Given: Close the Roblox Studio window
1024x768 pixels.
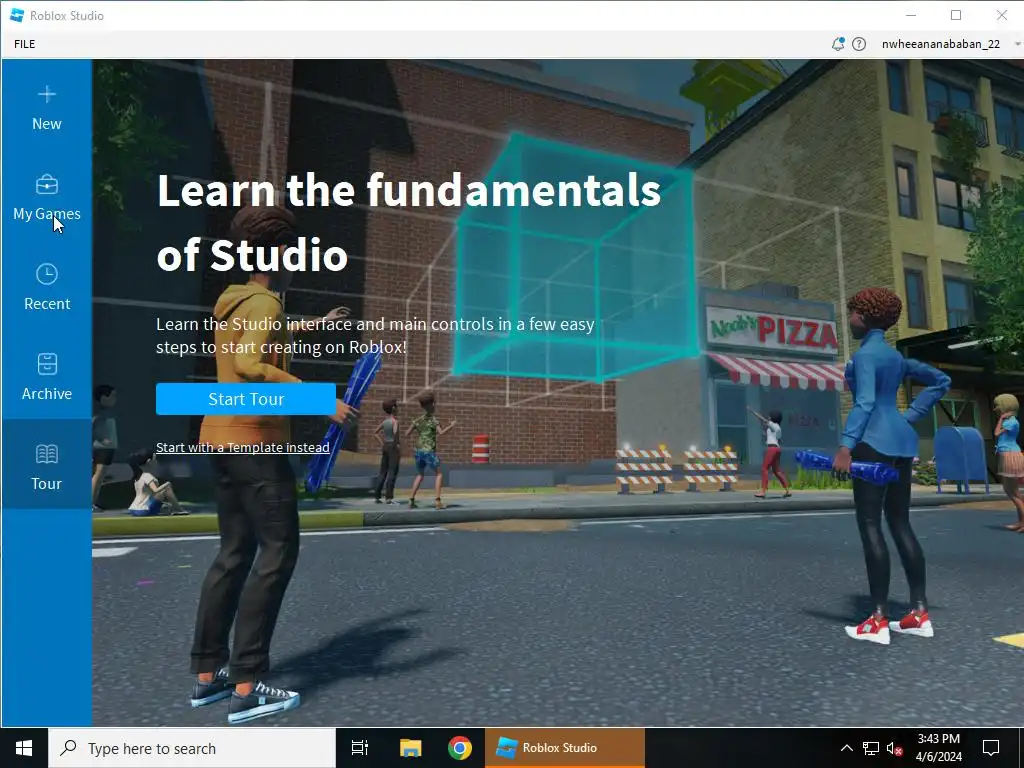Looking at the screenshot, I should [1002, 15].
